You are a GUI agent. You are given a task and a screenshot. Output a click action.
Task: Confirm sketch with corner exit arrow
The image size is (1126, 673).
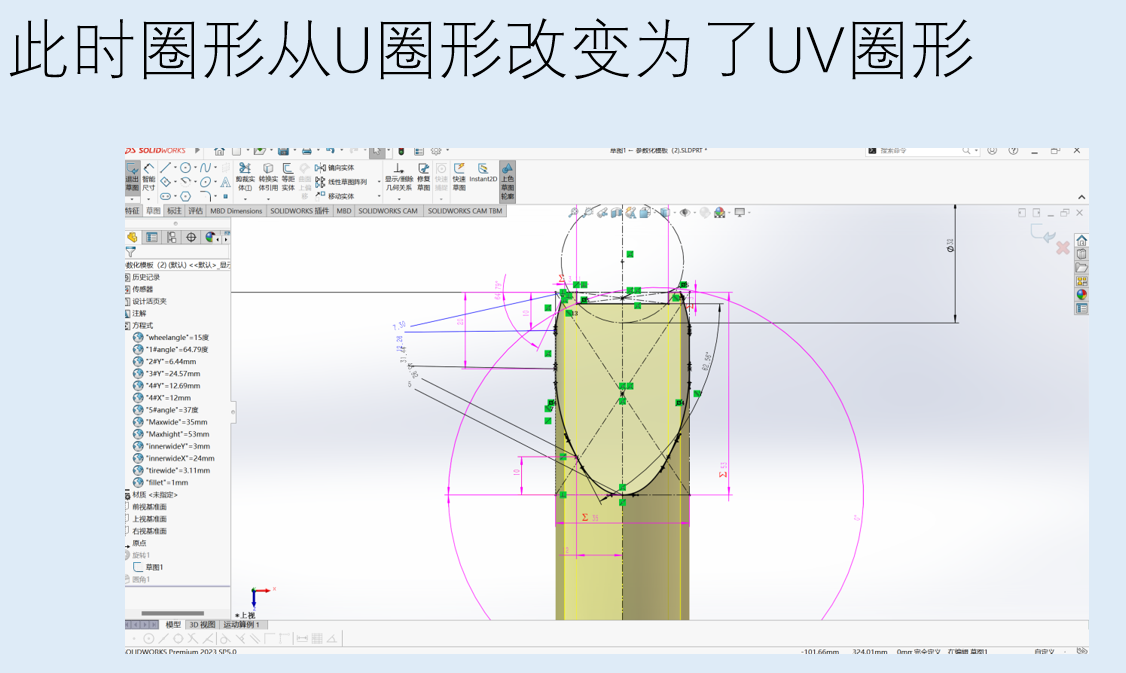tap(1043, 234)
